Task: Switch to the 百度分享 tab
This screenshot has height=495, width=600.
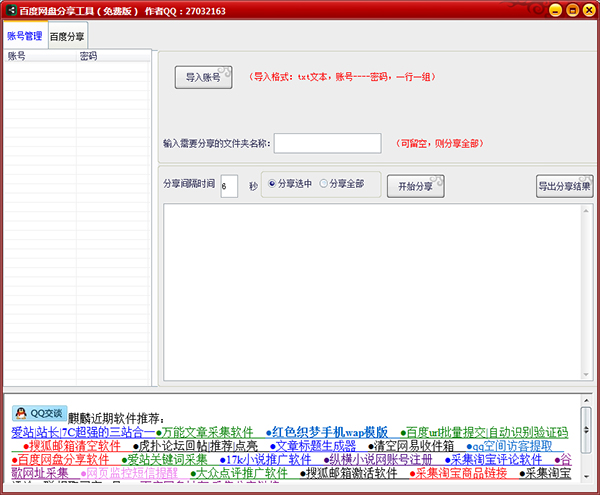Action: pos(68,36)
